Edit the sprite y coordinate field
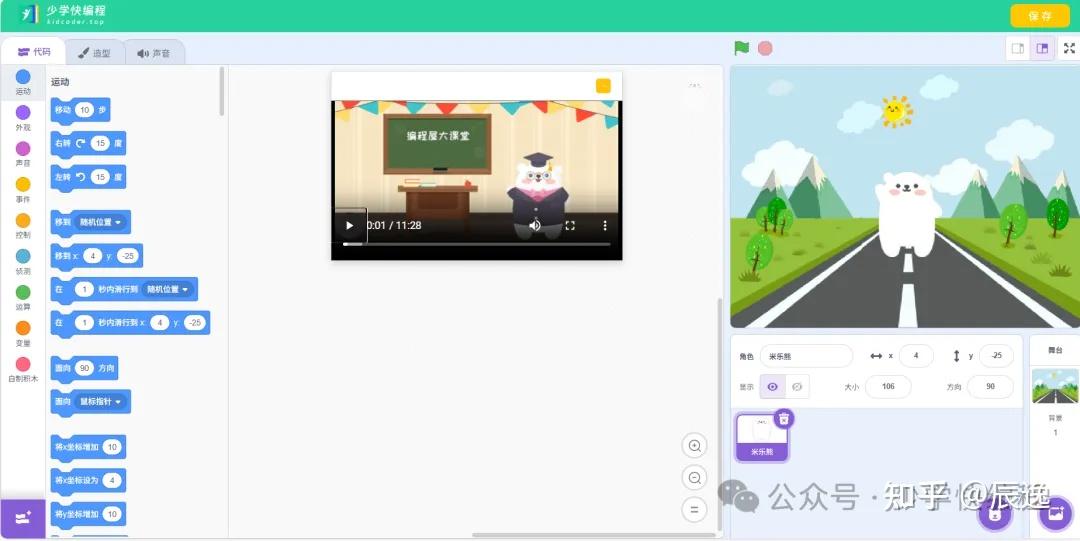Image resolution: width=1080 pixels, height=541 pixels. [995, 356]
